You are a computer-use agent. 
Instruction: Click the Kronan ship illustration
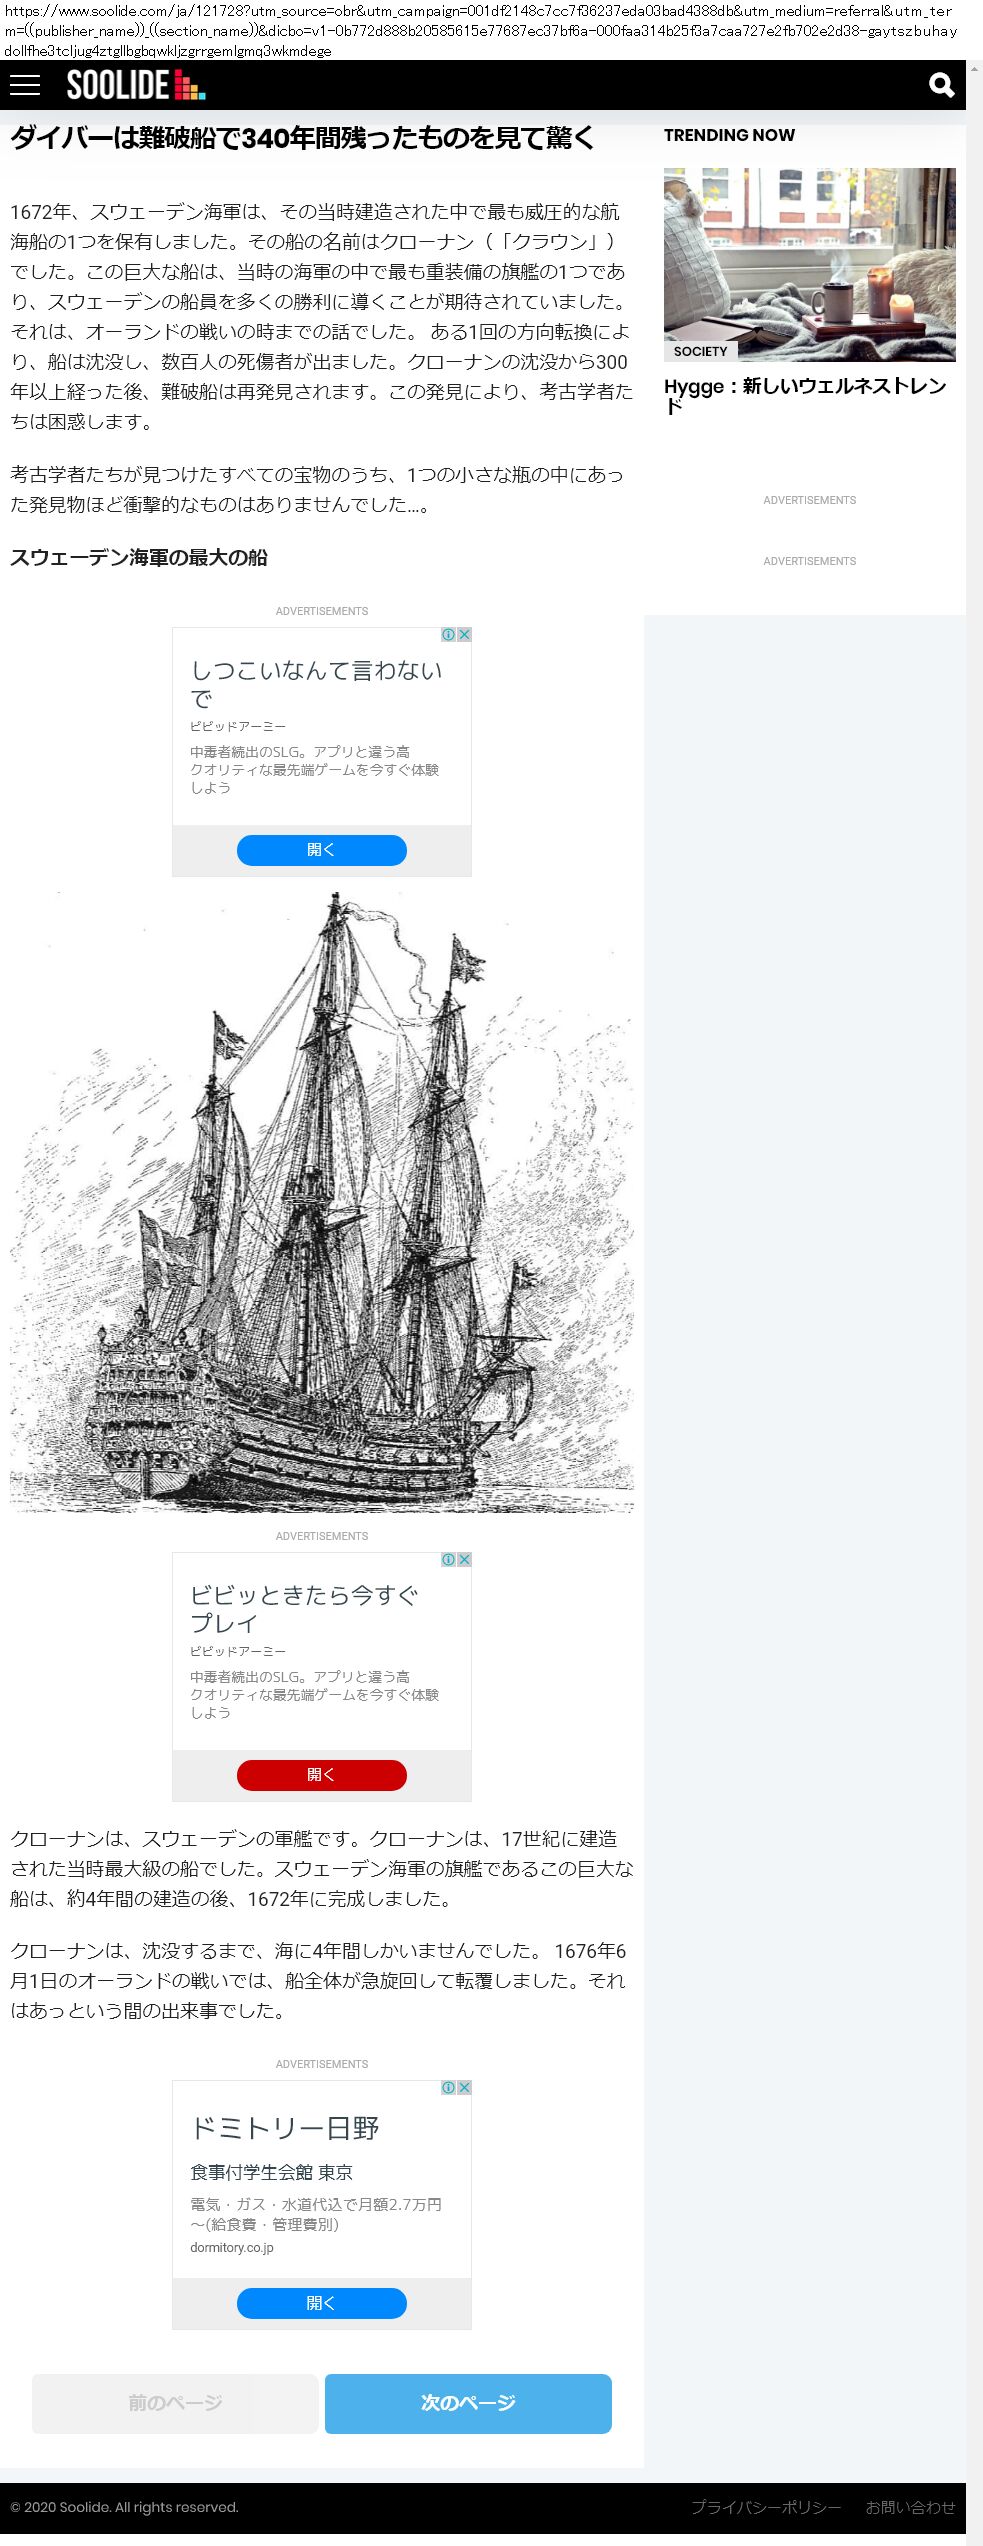[x=322, y=1200]
